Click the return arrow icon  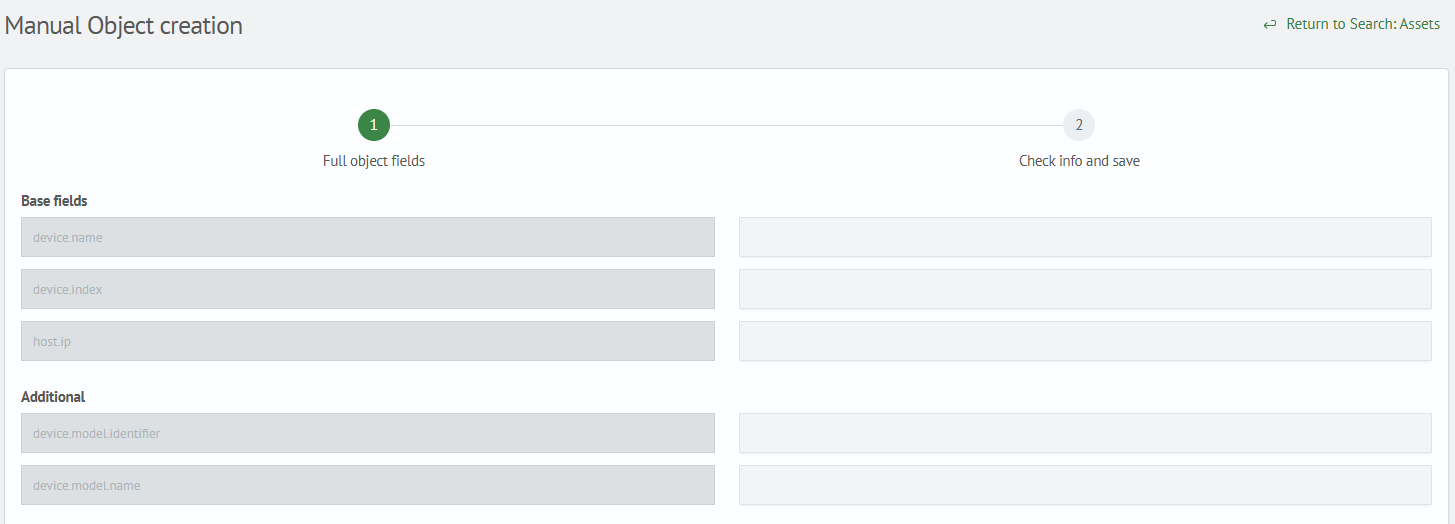1270,25
